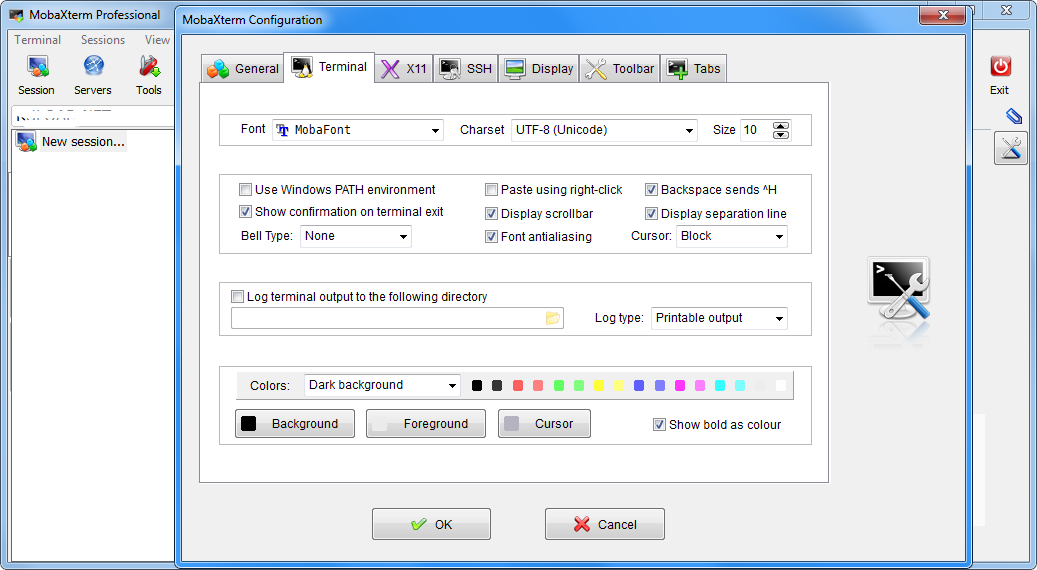The width and height of the screenshot is (1037, 570).
Task: Open the Sessions menu in main window
Action: point(103,40)
